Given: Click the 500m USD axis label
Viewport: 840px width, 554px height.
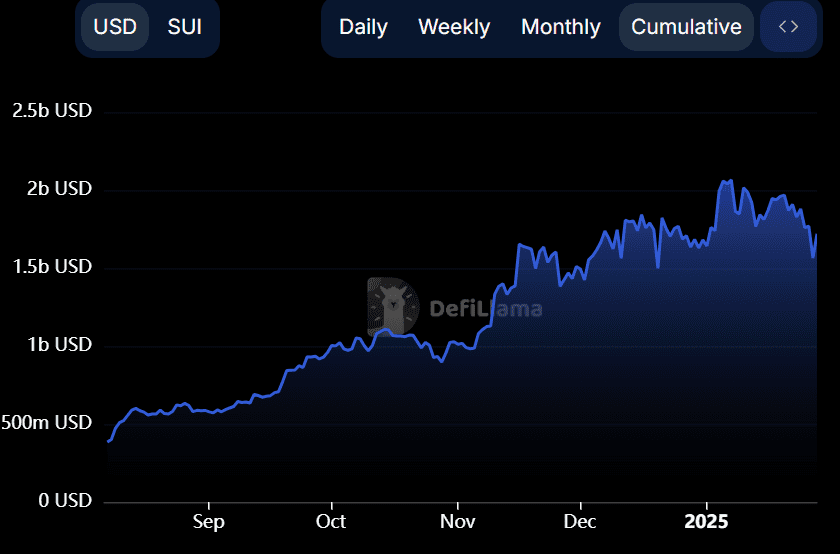Looking at the screenshot, I should tap(46, 423).
